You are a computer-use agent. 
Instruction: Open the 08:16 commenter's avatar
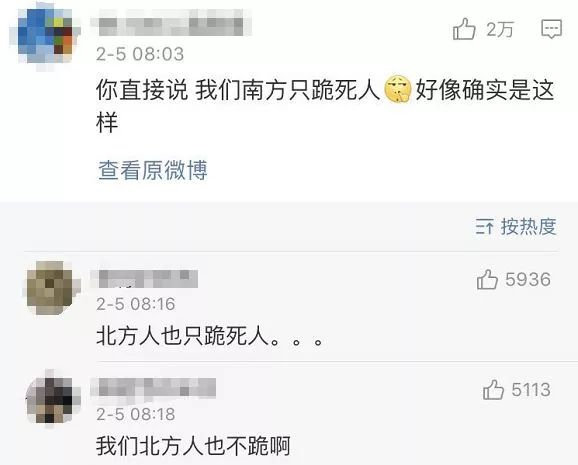click(x=51, y=288)
